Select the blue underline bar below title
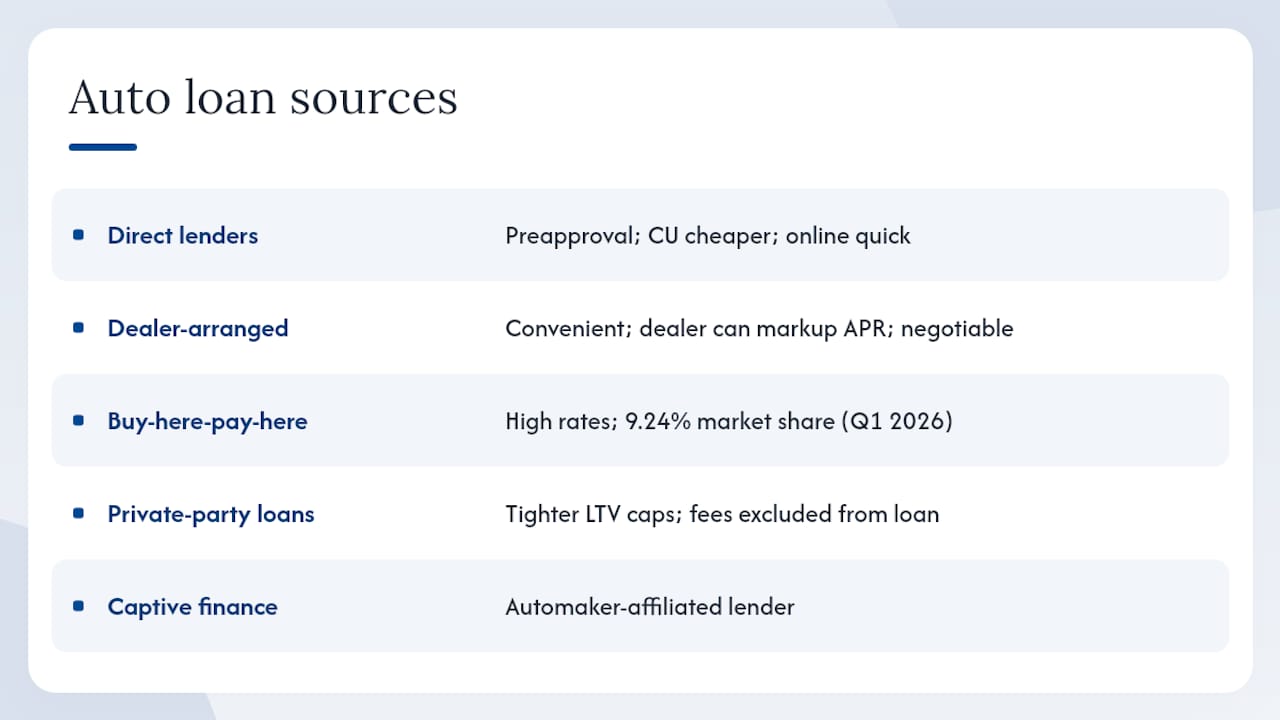The image size is (1280, 720). 102,147
